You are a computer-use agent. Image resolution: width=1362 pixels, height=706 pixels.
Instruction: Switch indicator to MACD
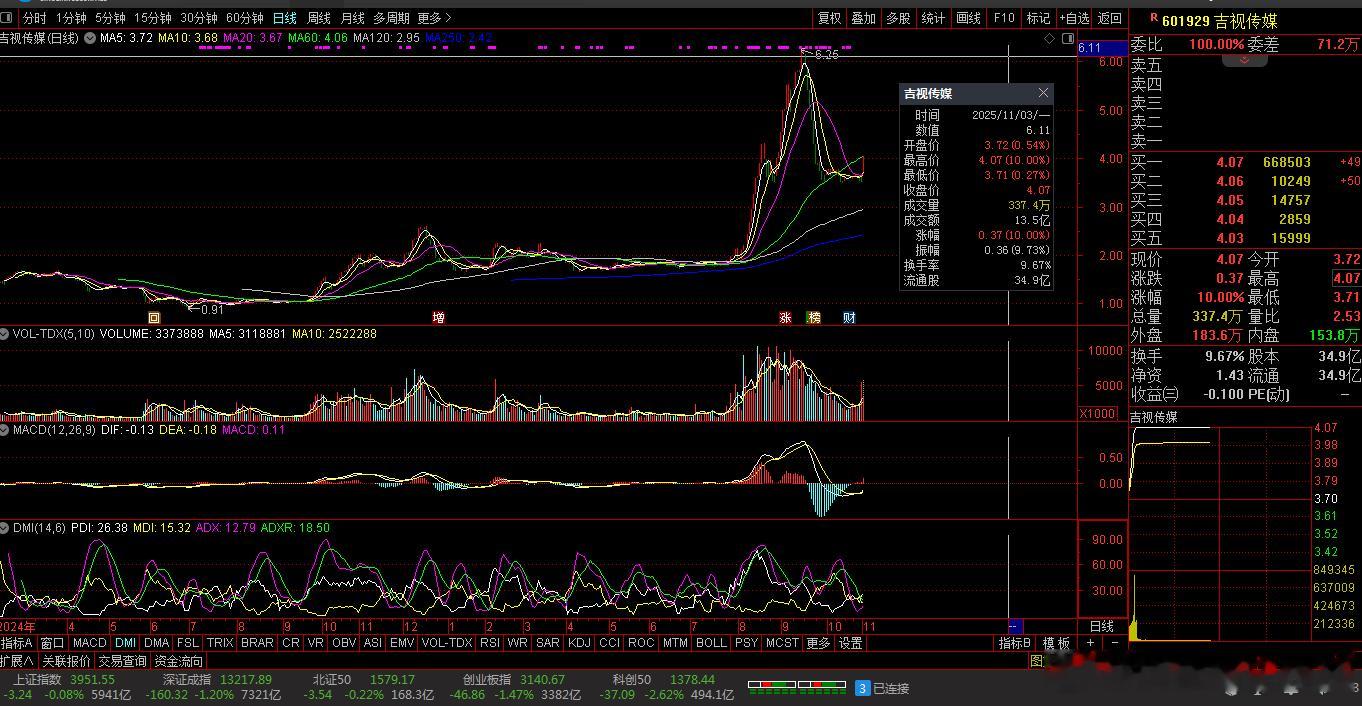[90, 643]
